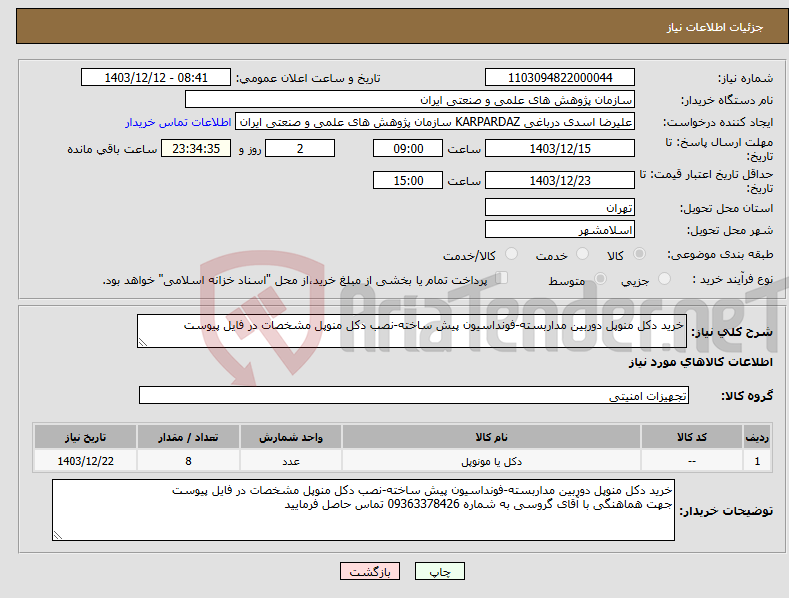Viewport: 789px width, 598px height.
Task: Click the جزئیات اطلاعات نیاز header title
Action: coord(715,27)
